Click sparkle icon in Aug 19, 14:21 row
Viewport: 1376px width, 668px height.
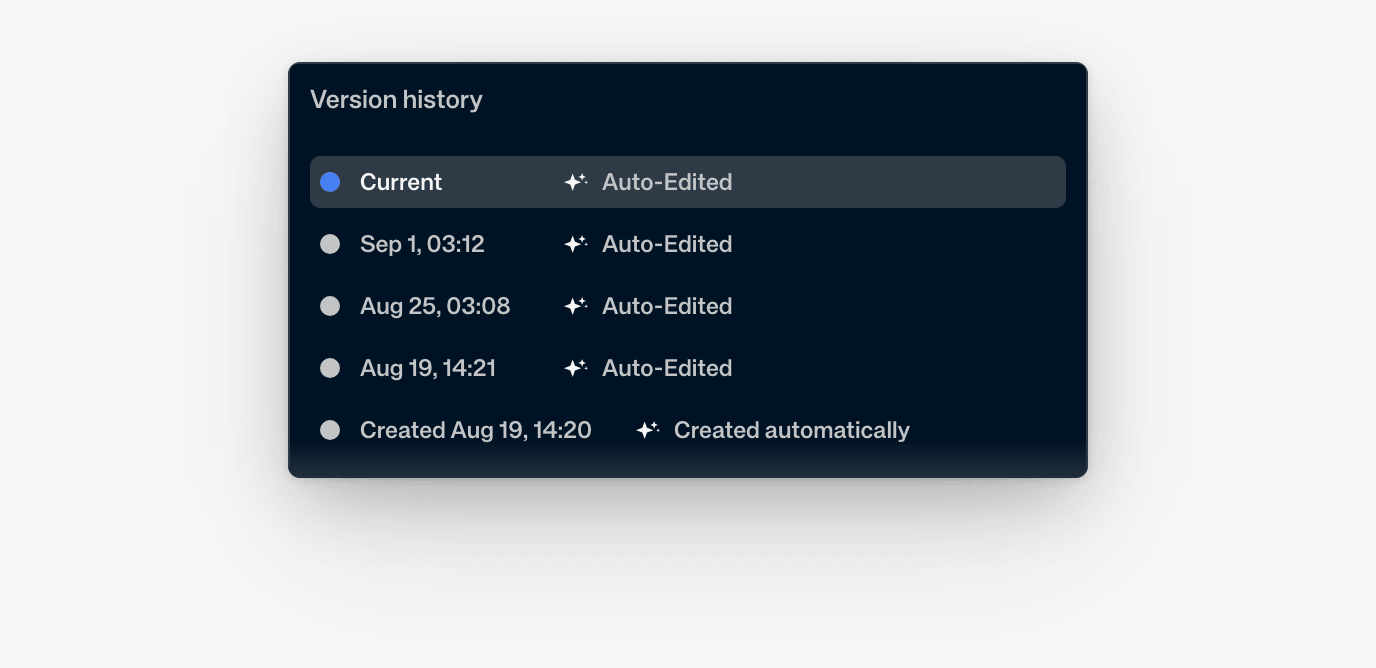click(x=575, y=368)
